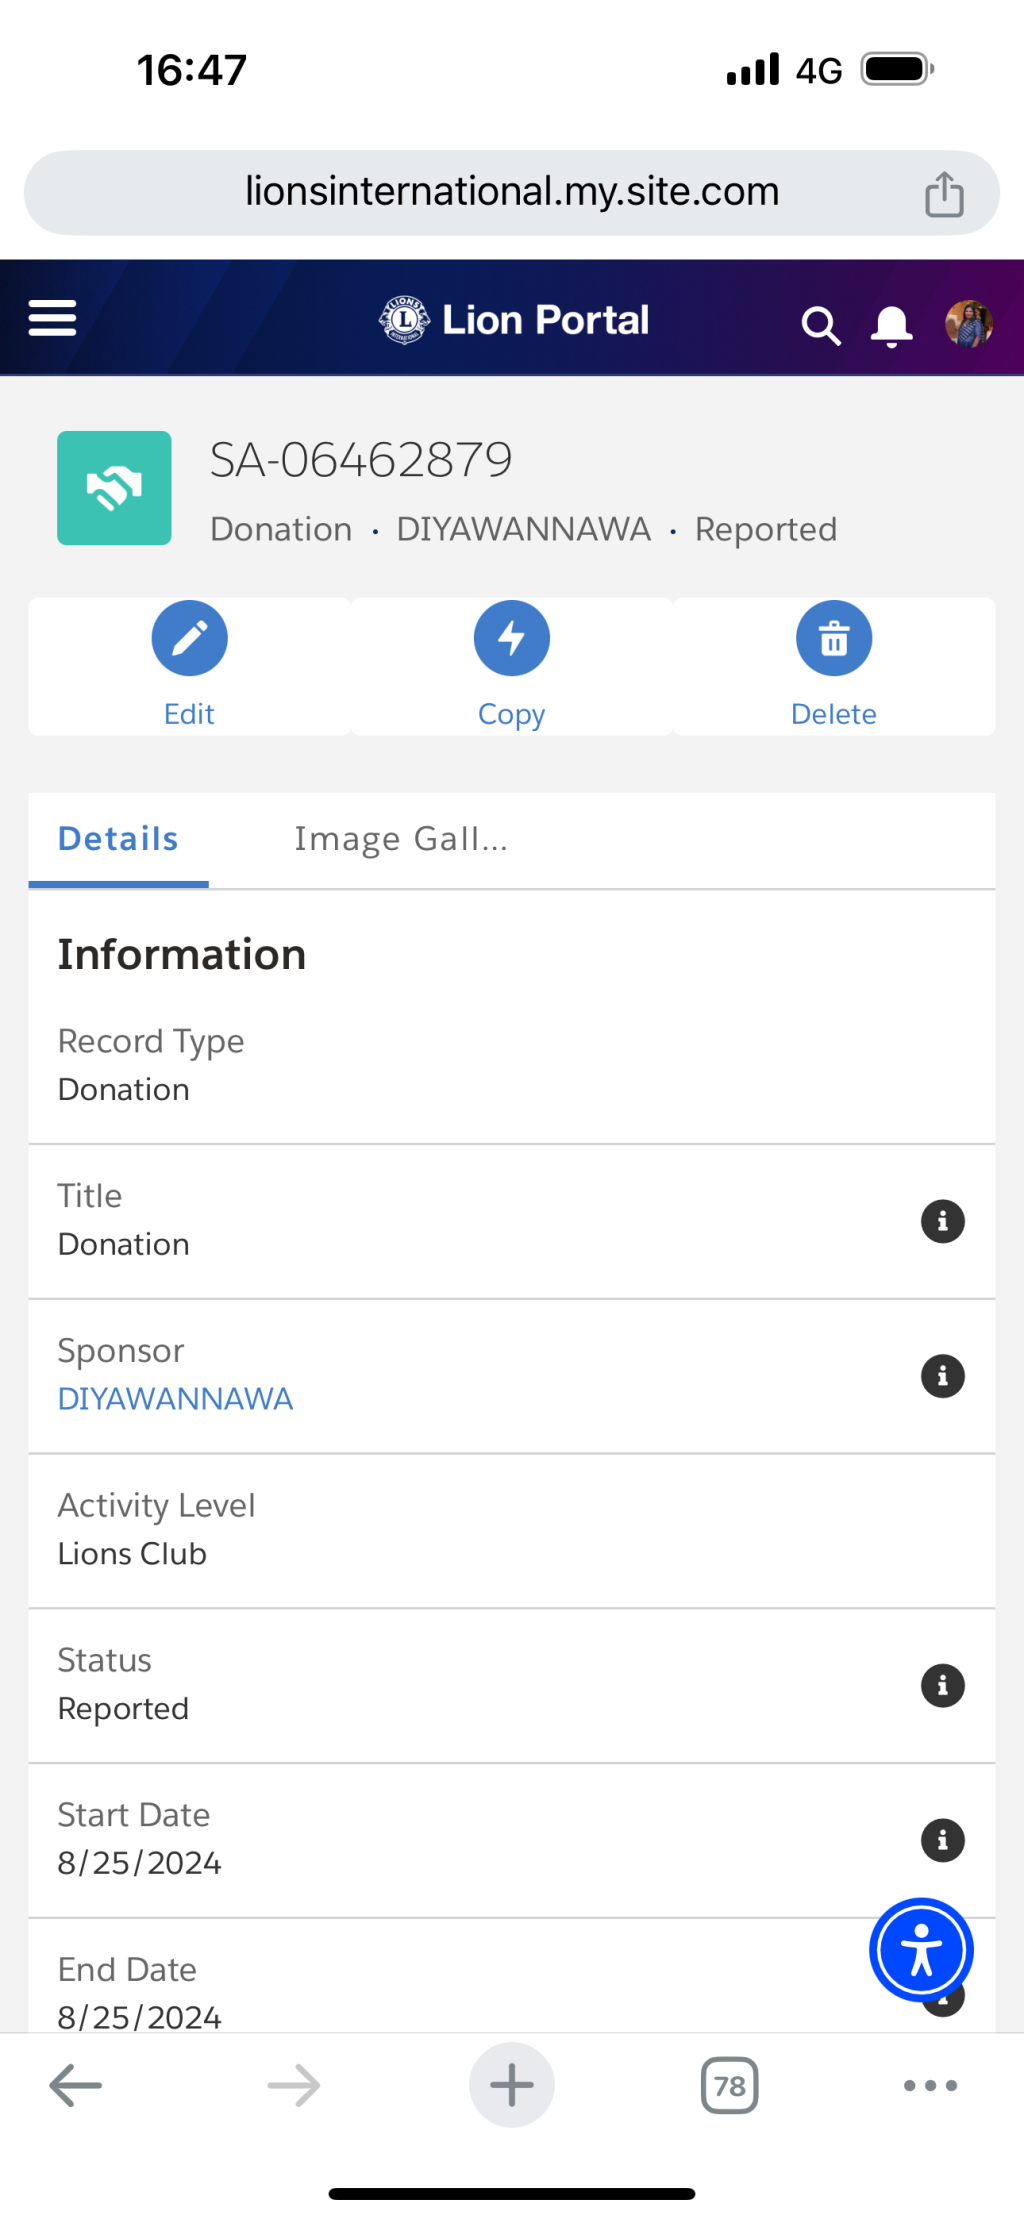Open the browser tabs counter showing 78
Screen dimensions: 1024x2219
click(x=730, y=2085)
